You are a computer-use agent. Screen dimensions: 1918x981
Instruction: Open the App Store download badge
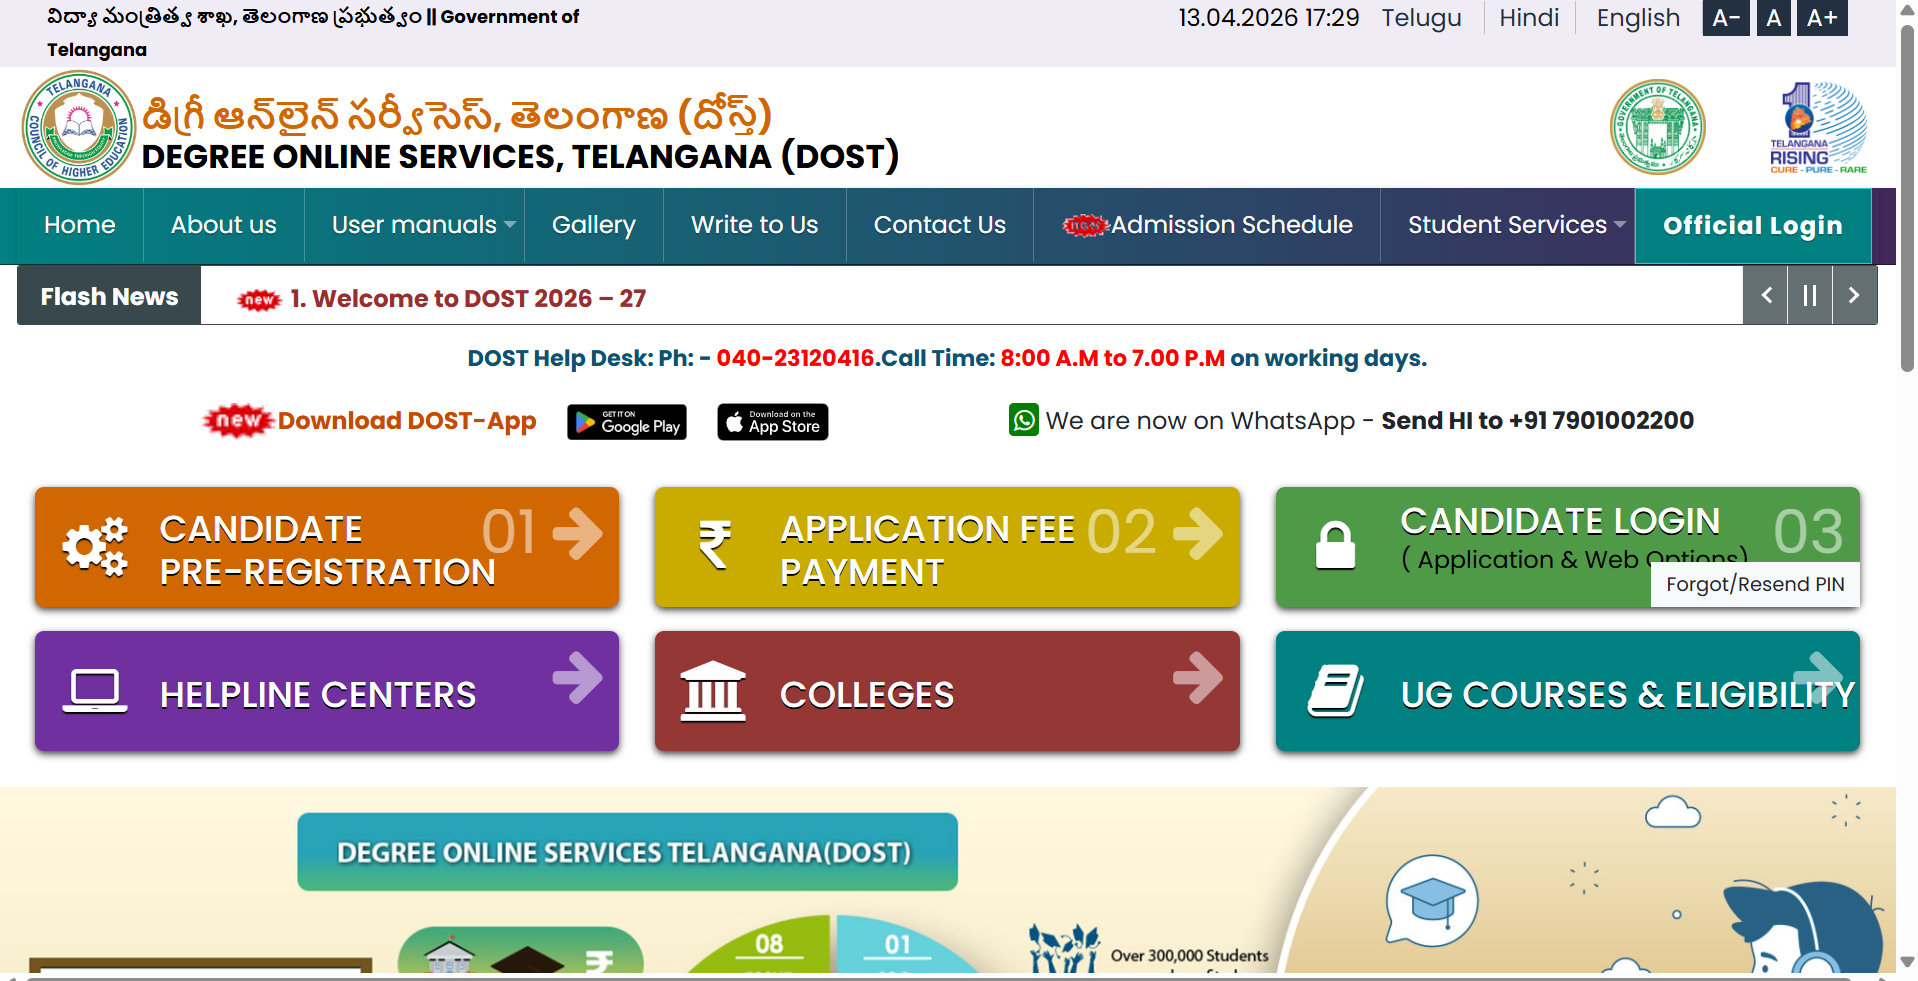772,422
